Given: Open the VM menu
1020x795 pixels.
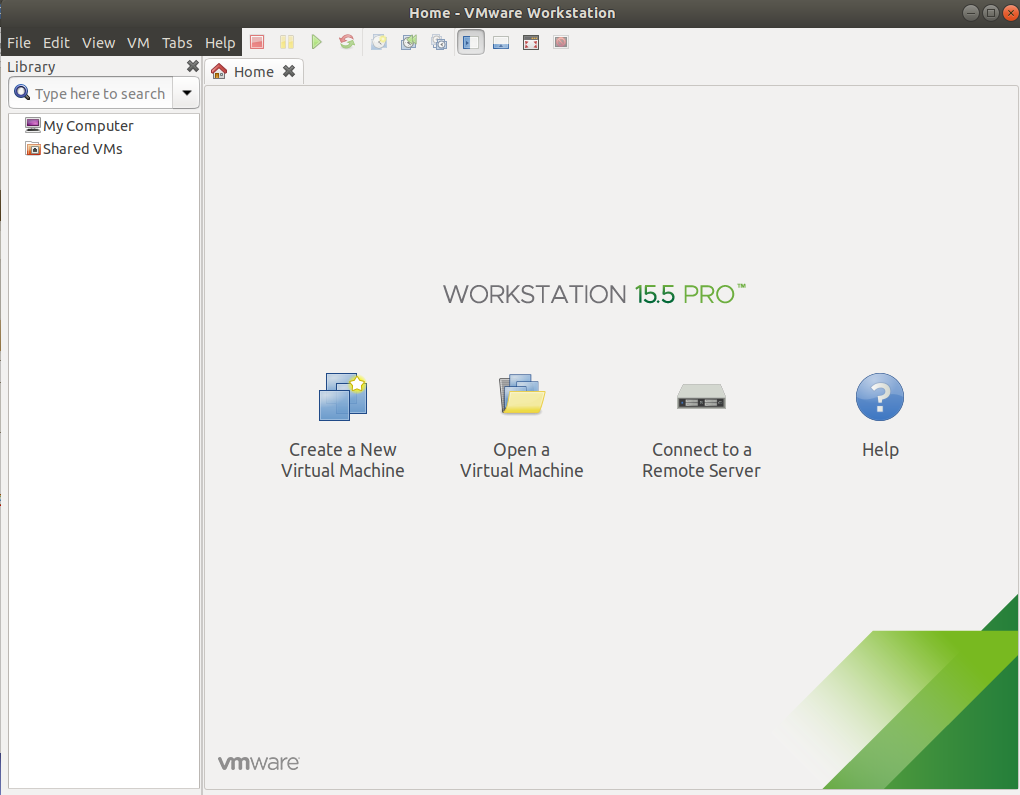Looking at the screenshot, I should click(x=138, y=43).
